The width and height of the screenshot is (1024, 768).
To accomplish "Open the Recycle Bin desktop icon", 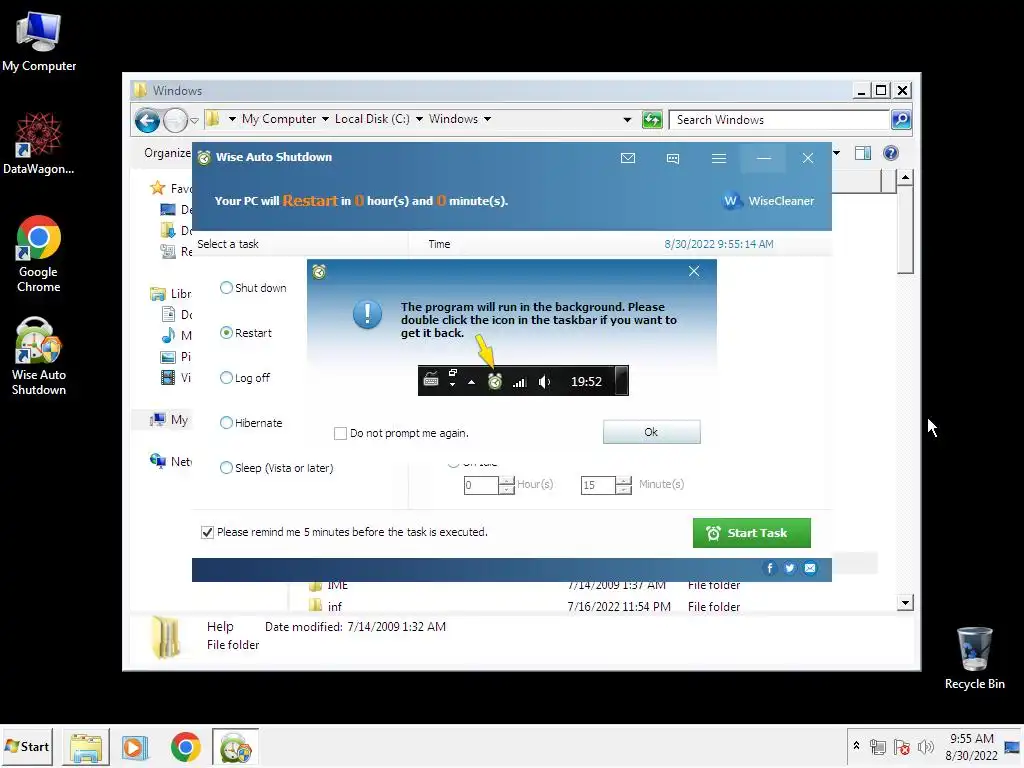I will click(x=974, y=658).
